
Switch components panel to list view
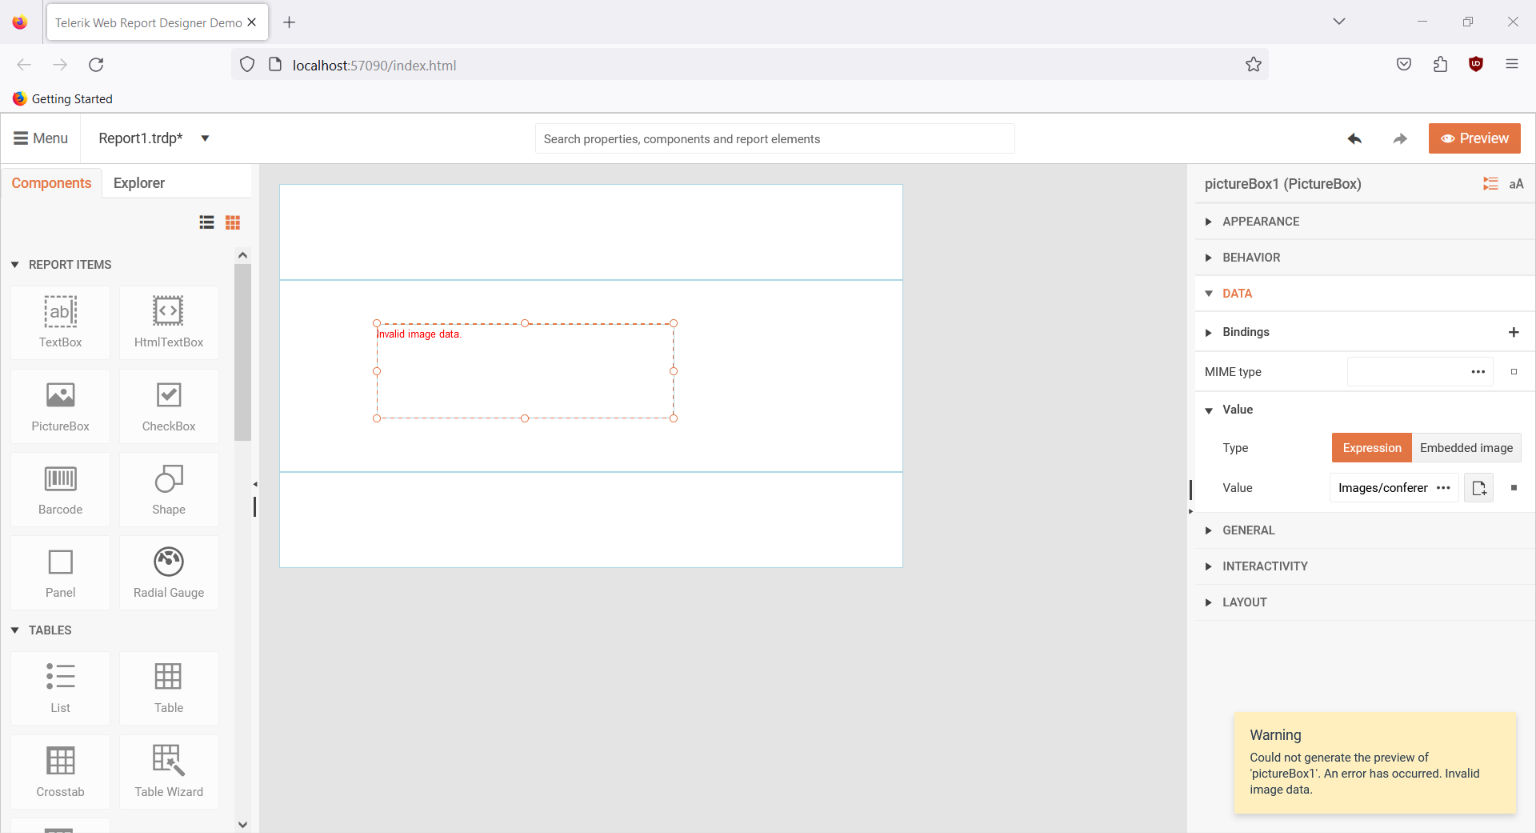(207, 222)
